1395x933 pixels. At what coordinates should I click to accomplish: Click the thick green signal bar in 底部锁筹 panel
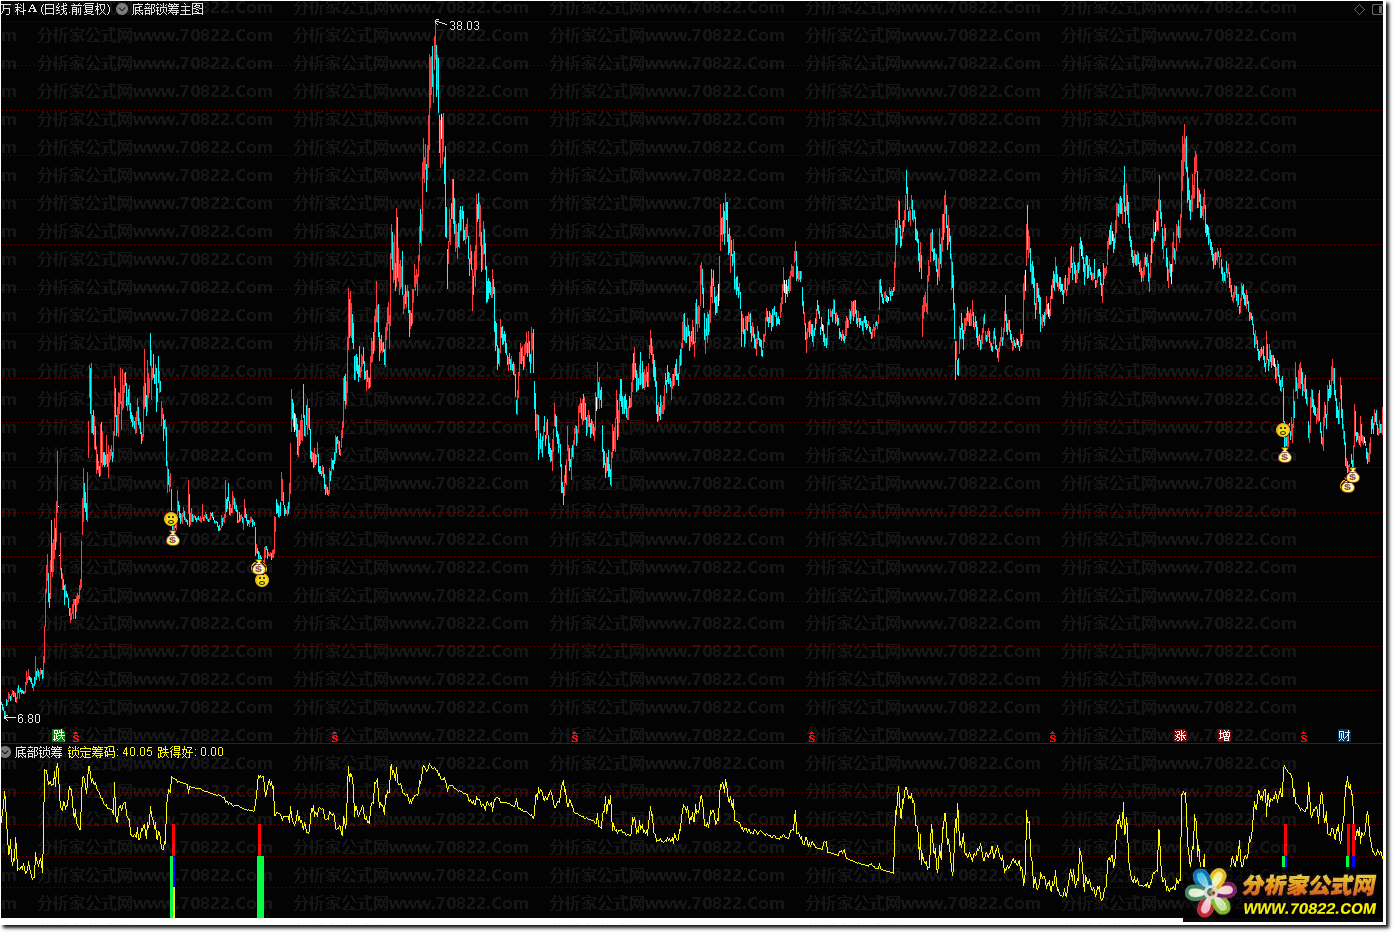coord(261,887)
